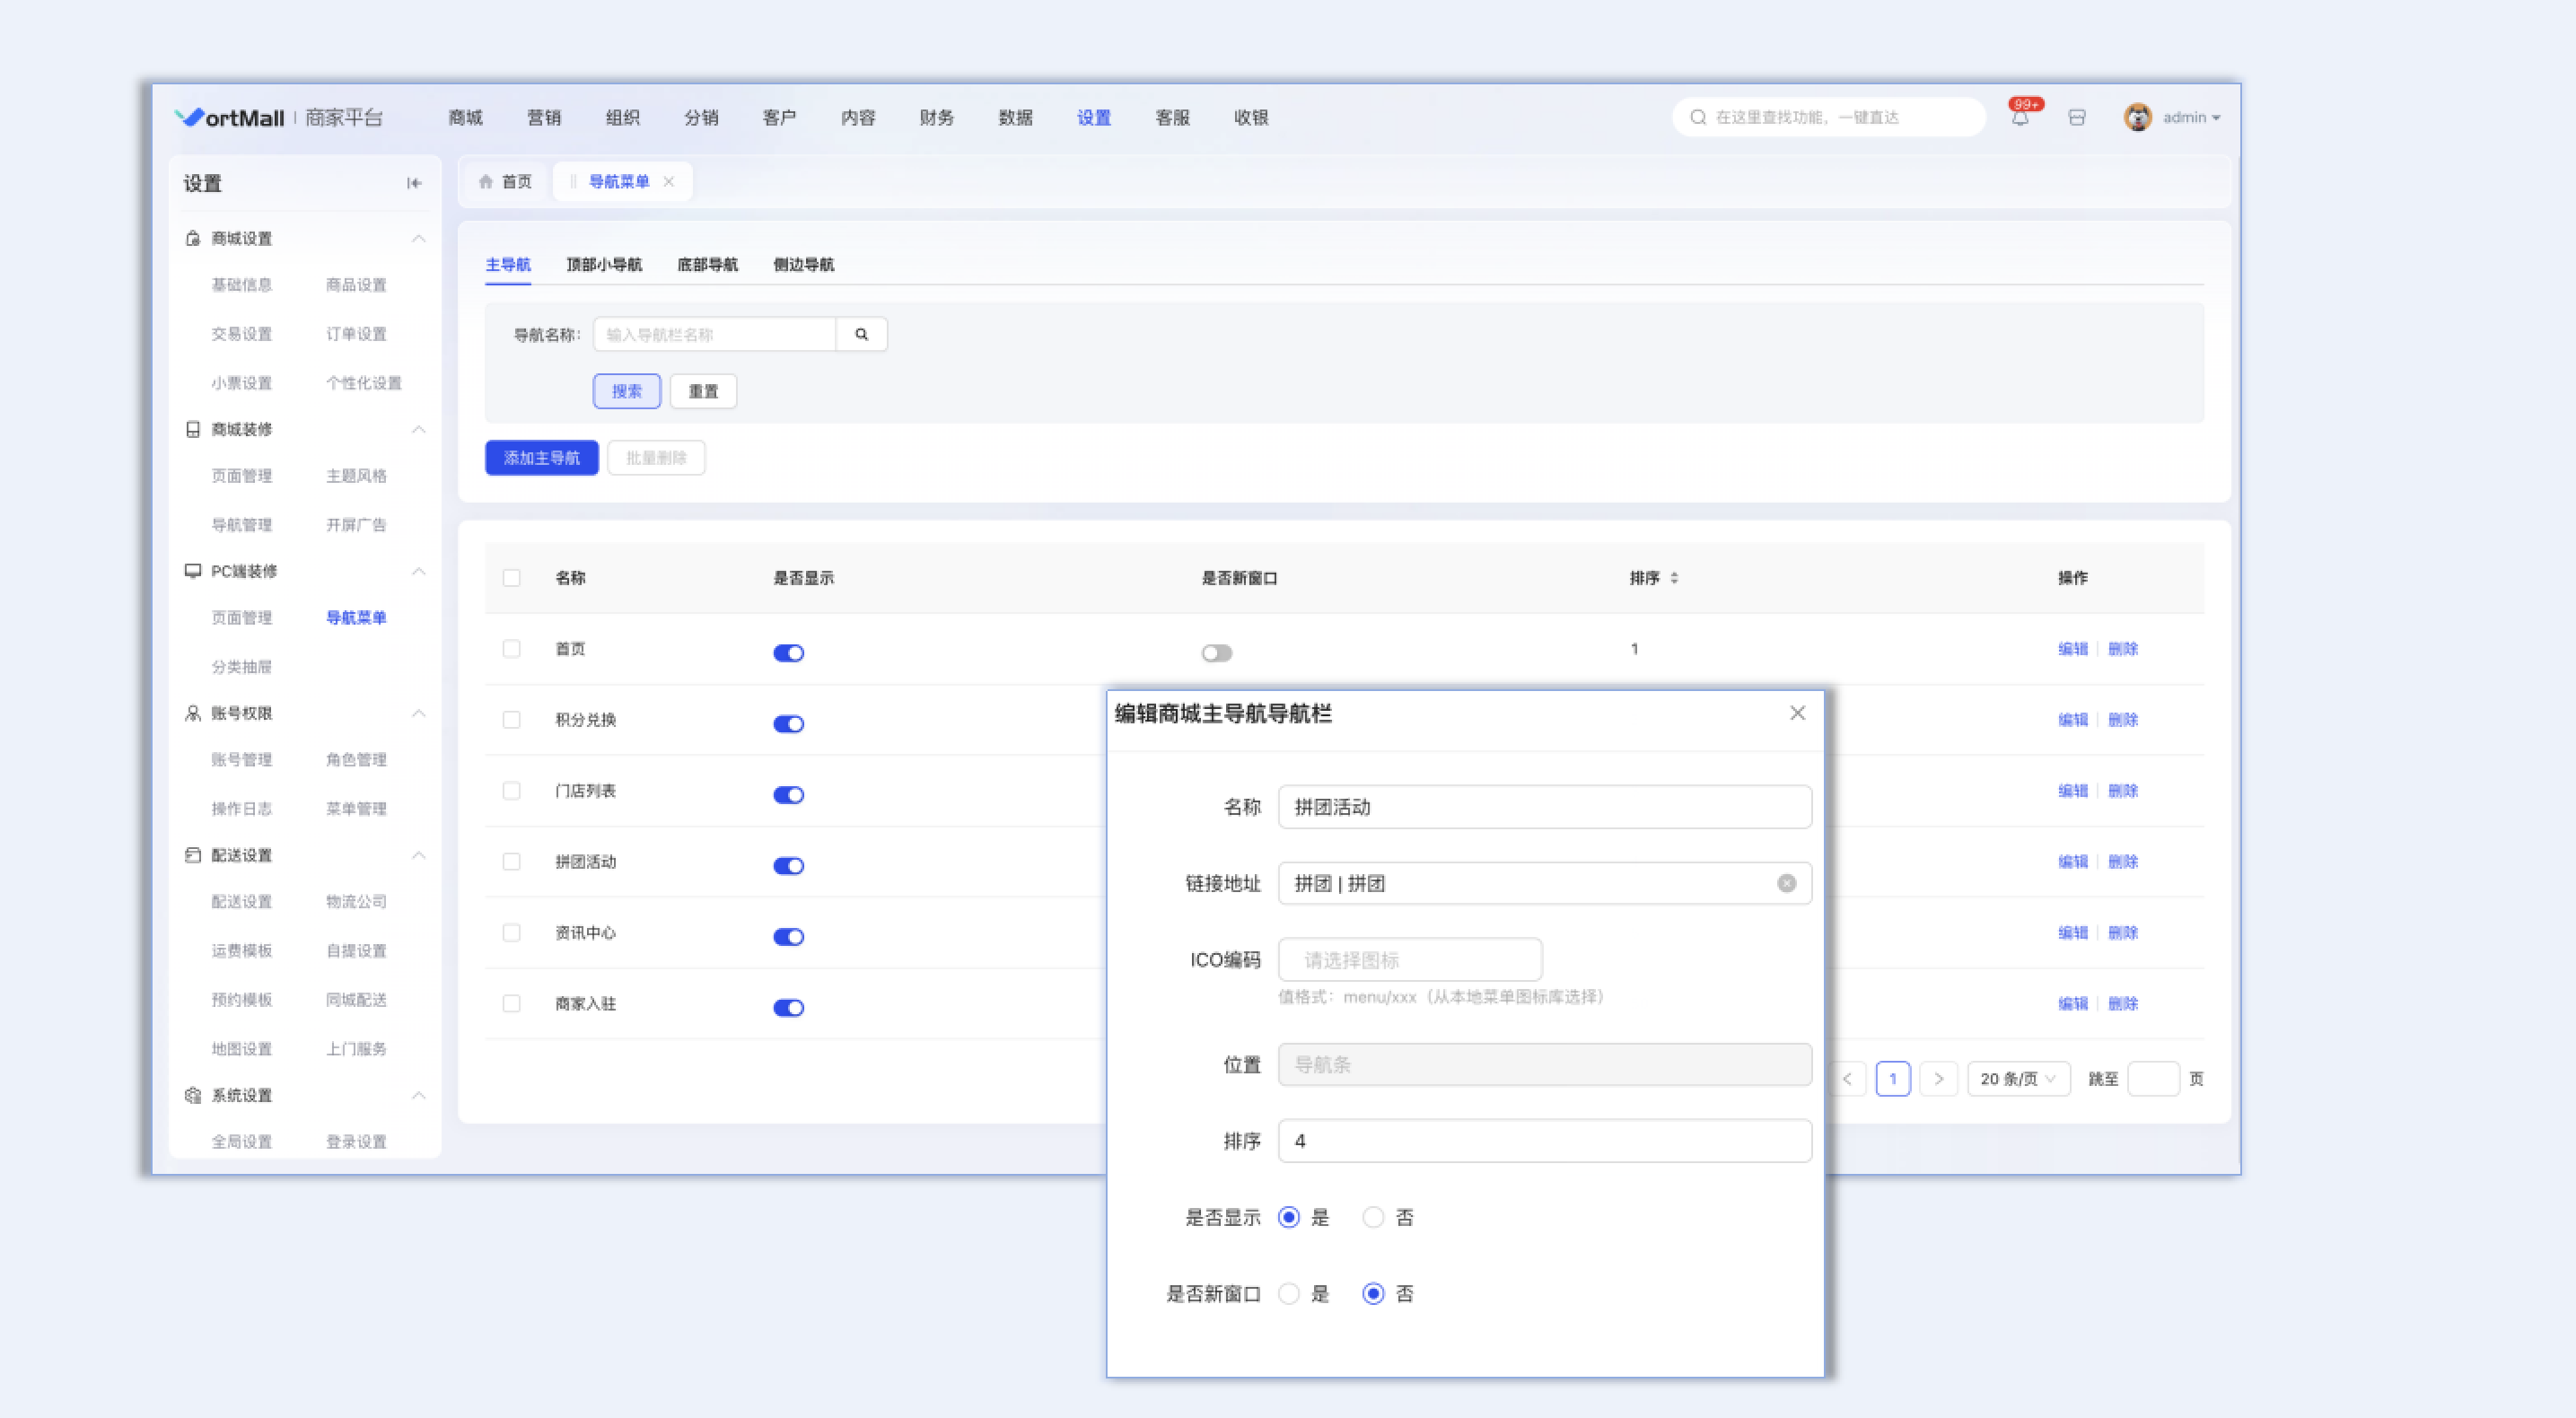The height and width of the screenshot is (1418, 2576).
Task: Open the 营销 top menu
Action: (544, 118)
